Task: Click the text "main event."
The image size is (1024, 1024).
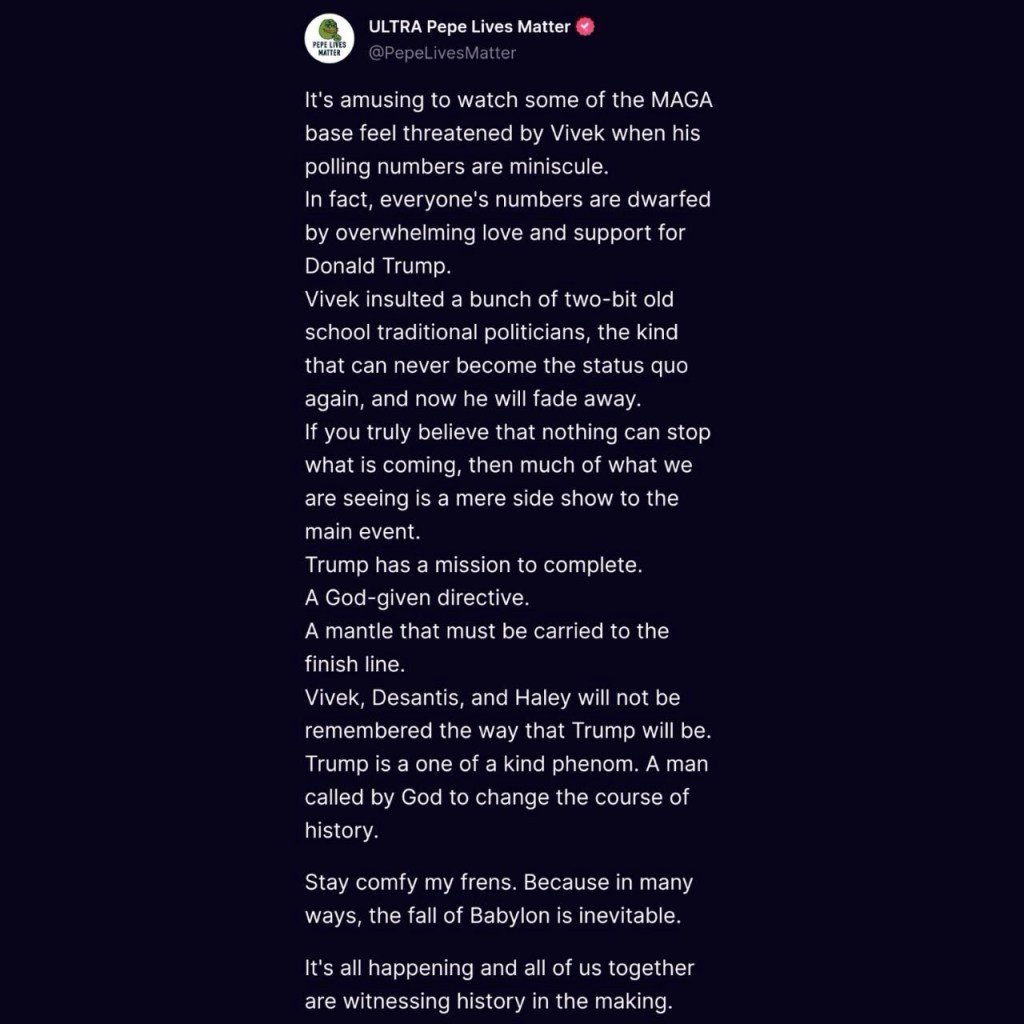Action: [362, 532]
